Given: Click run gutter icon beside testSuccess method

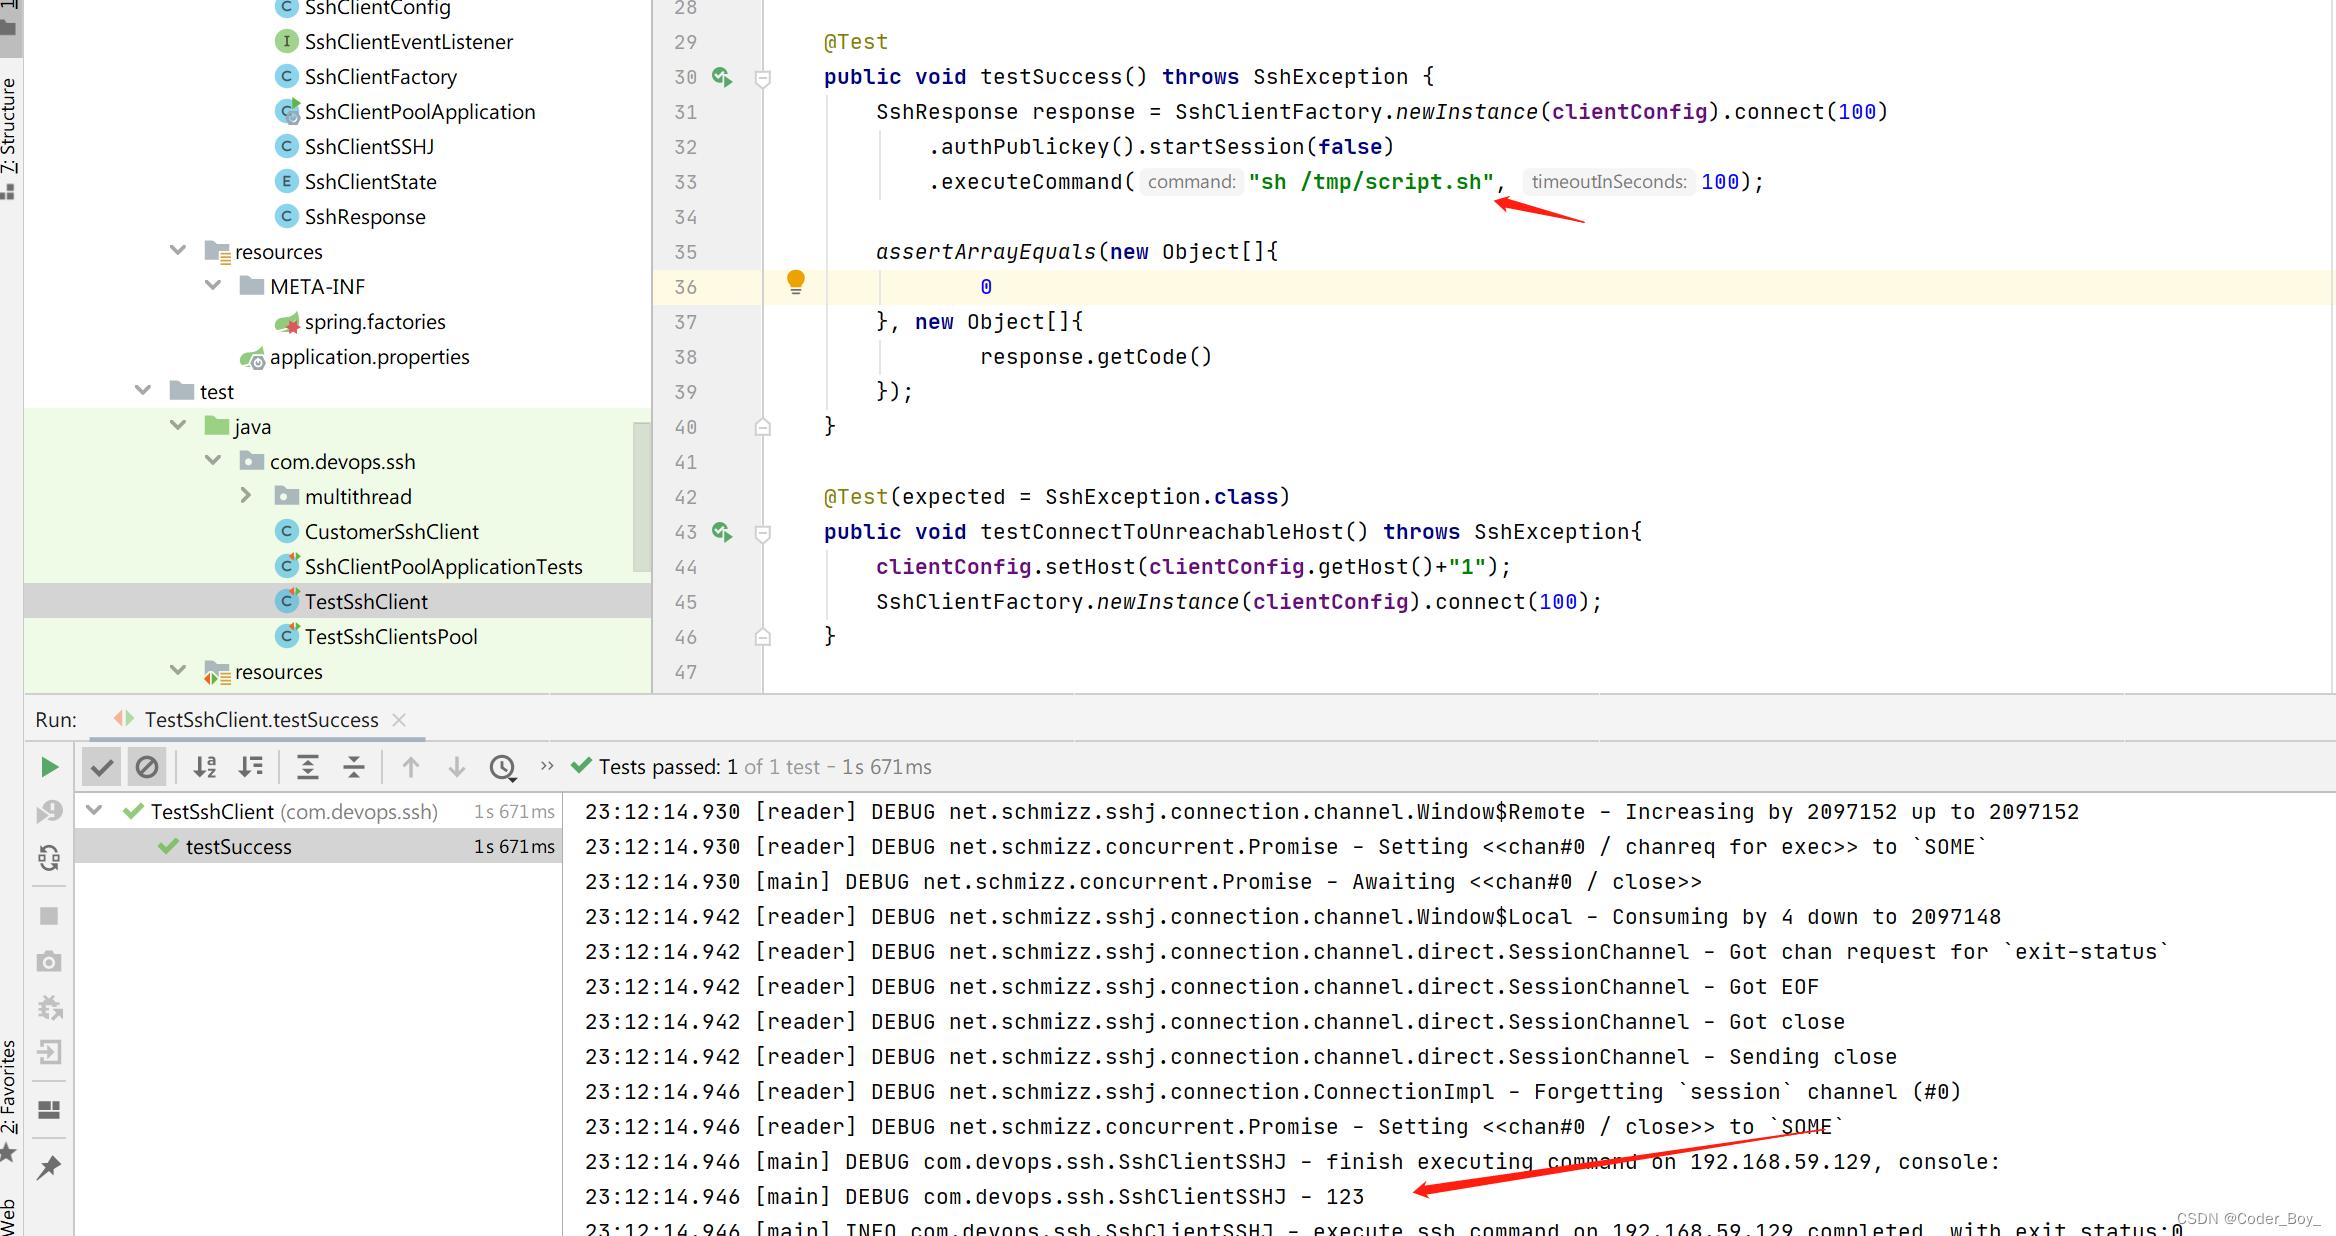Looking at the screenshot, I should click(x=722, y=77).
